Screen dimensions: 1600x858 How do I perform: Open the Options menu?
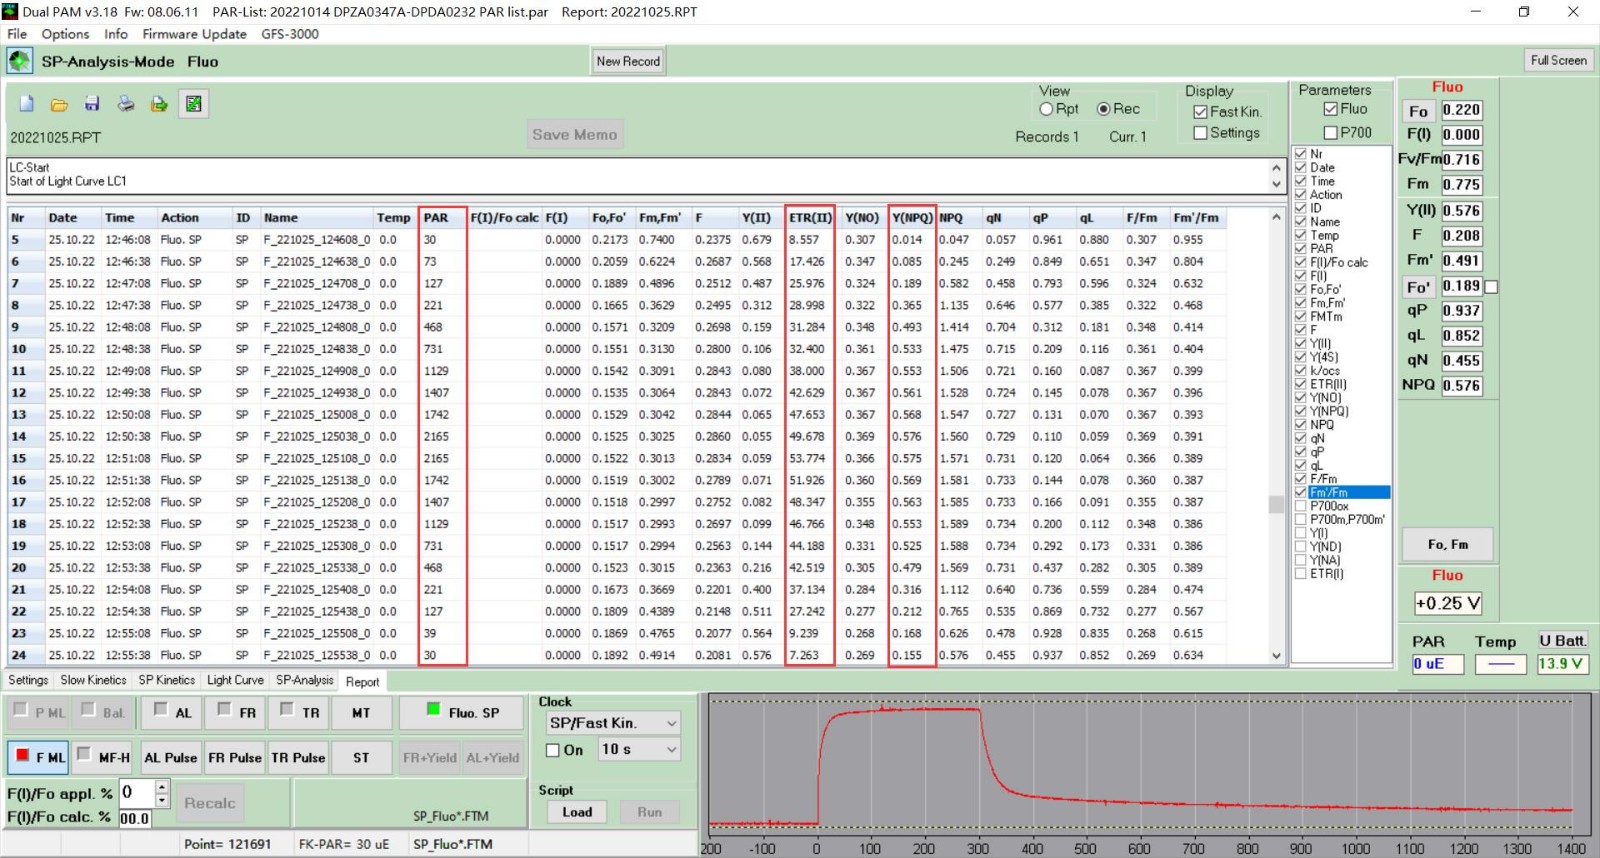(65, 34)
